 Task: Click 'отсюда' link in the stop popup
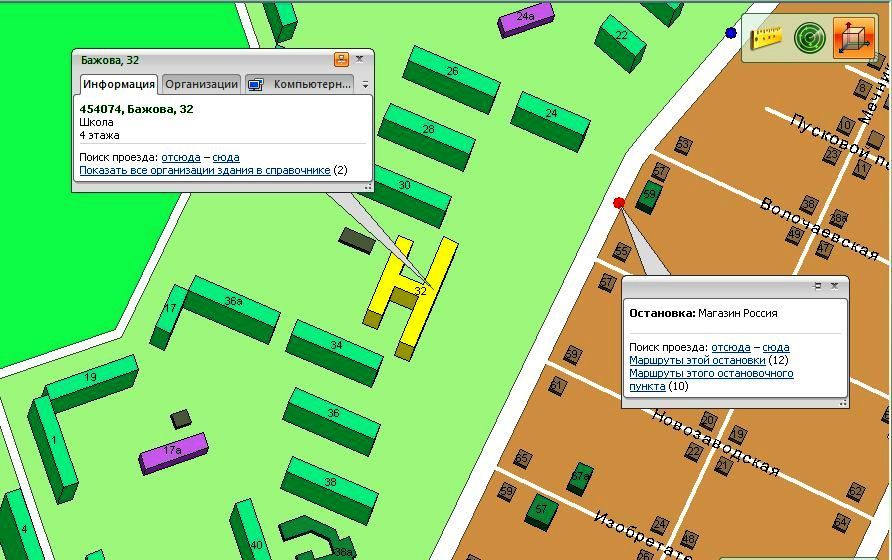tap(731, 347)
